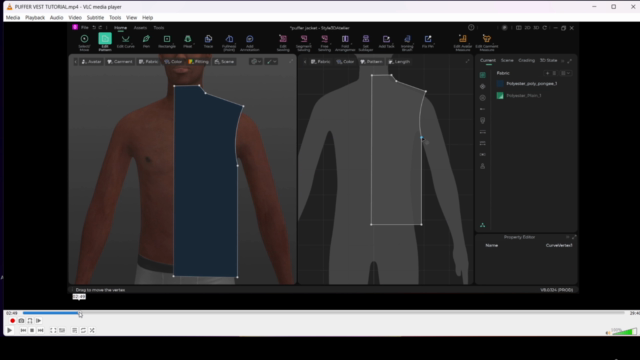This screenshot has height=360, width=640.
Task: Select the Select/Move tool
Action: point(84,42)
